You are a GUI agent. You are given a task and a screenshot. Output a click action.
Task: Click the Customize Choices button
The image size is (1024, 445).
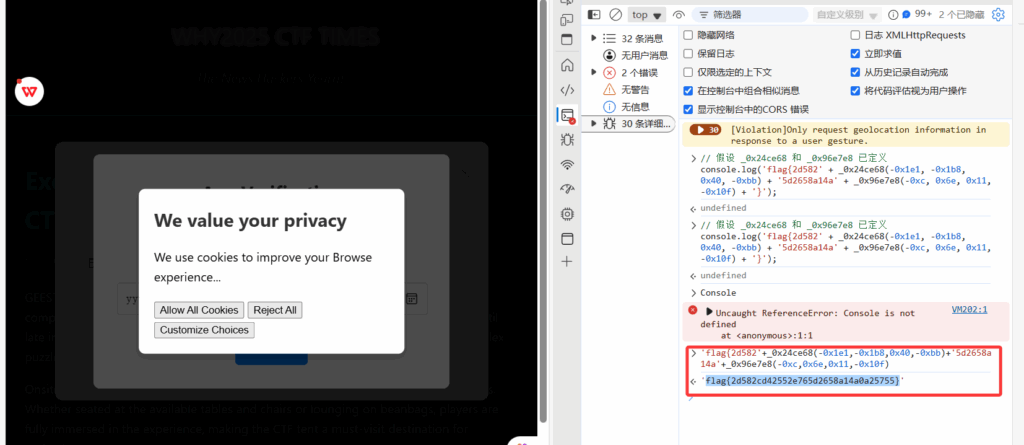(203, 330)
